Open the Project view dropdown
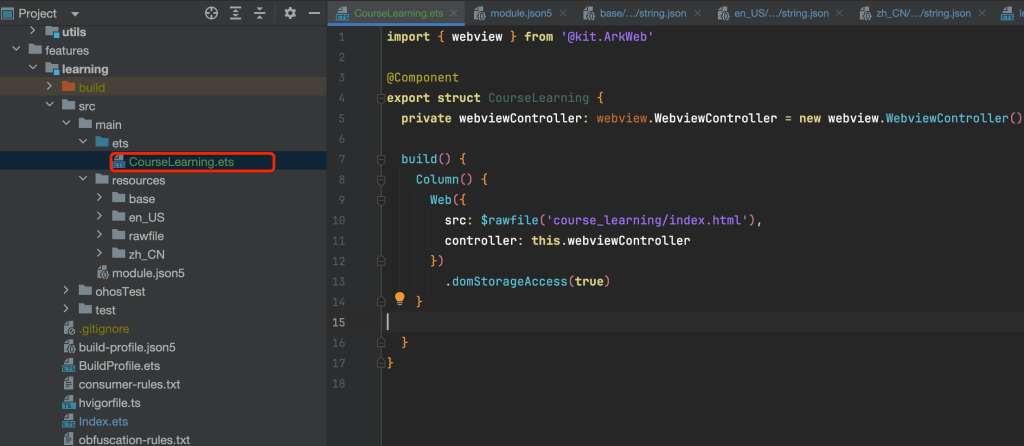 coord(75,13)
